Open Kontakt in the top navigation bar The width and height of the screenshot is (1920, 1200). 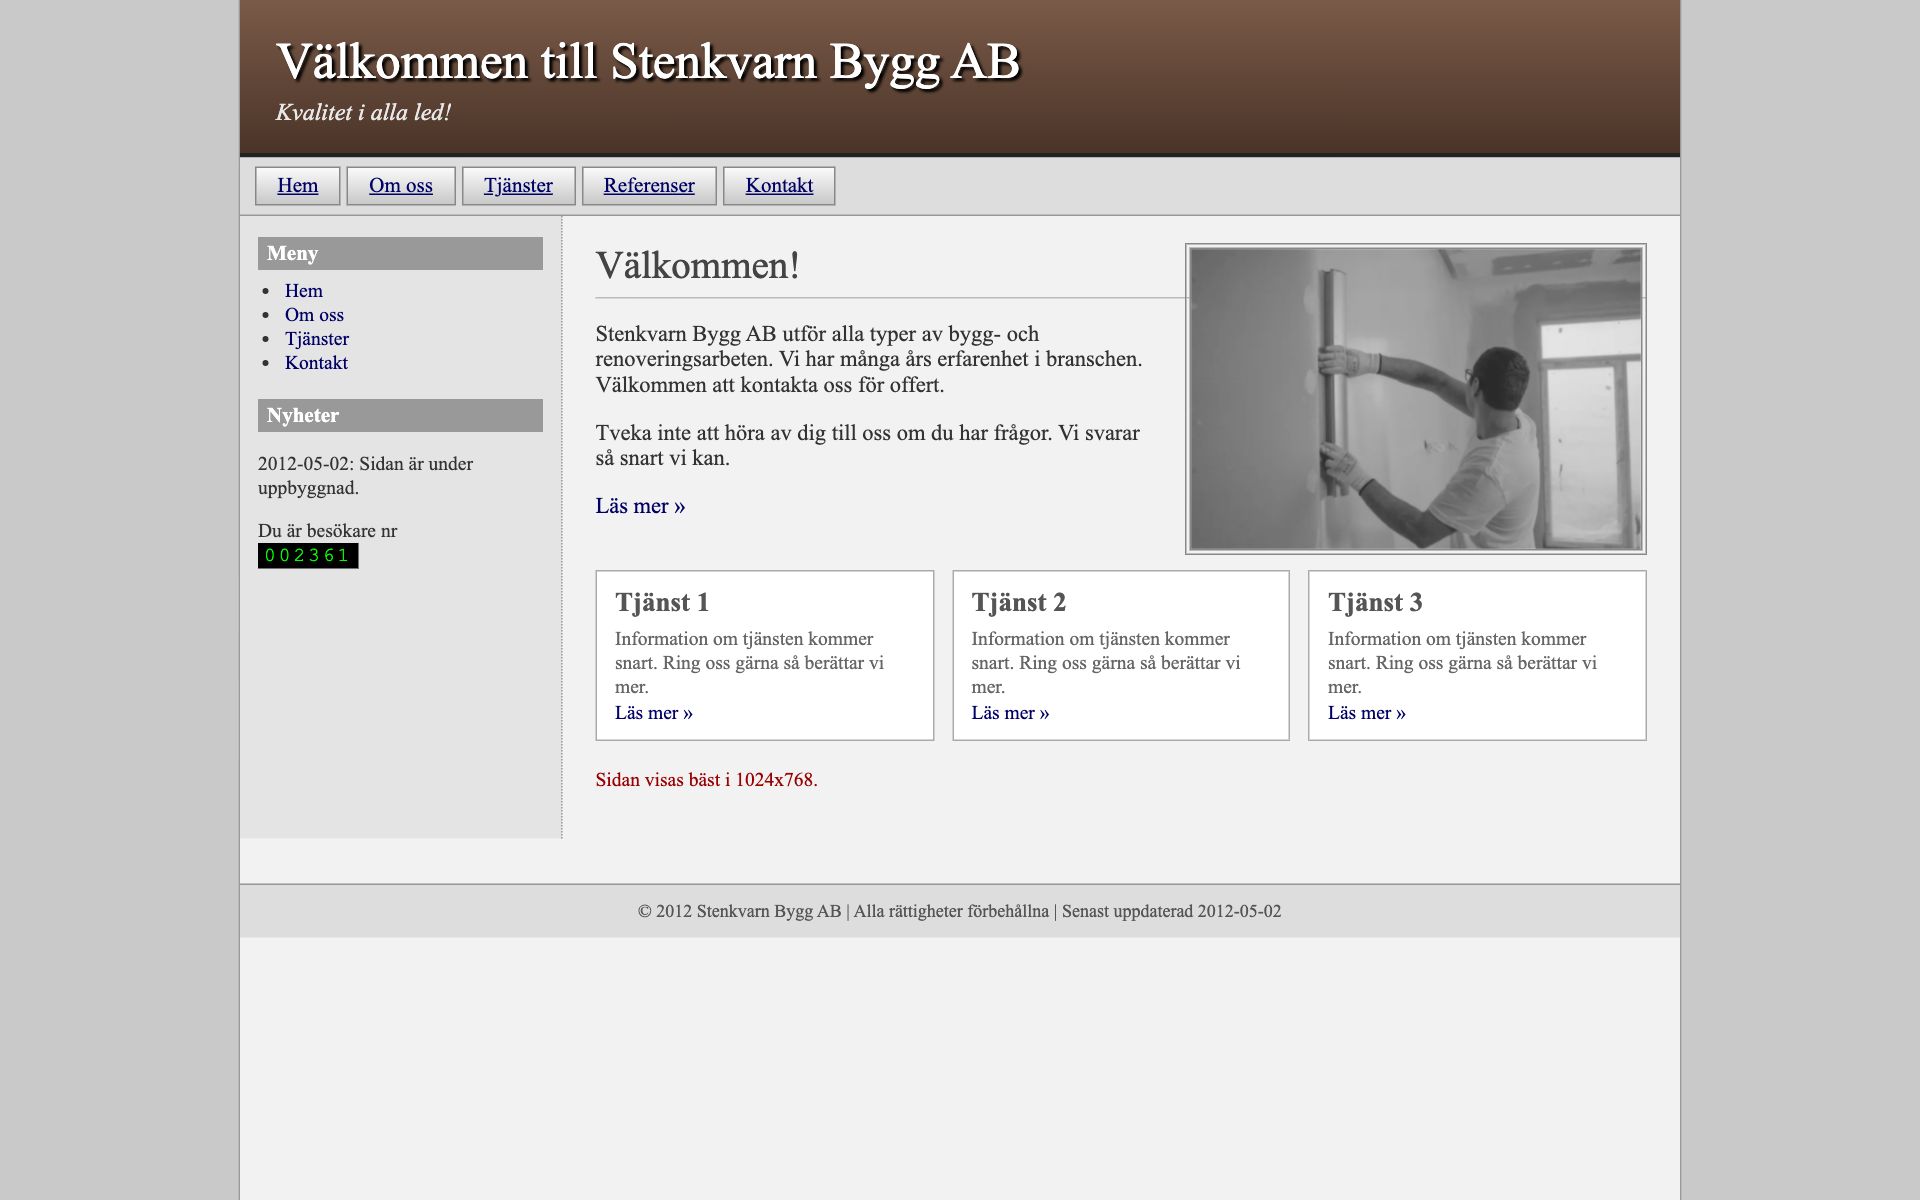(x=779, y=186)
